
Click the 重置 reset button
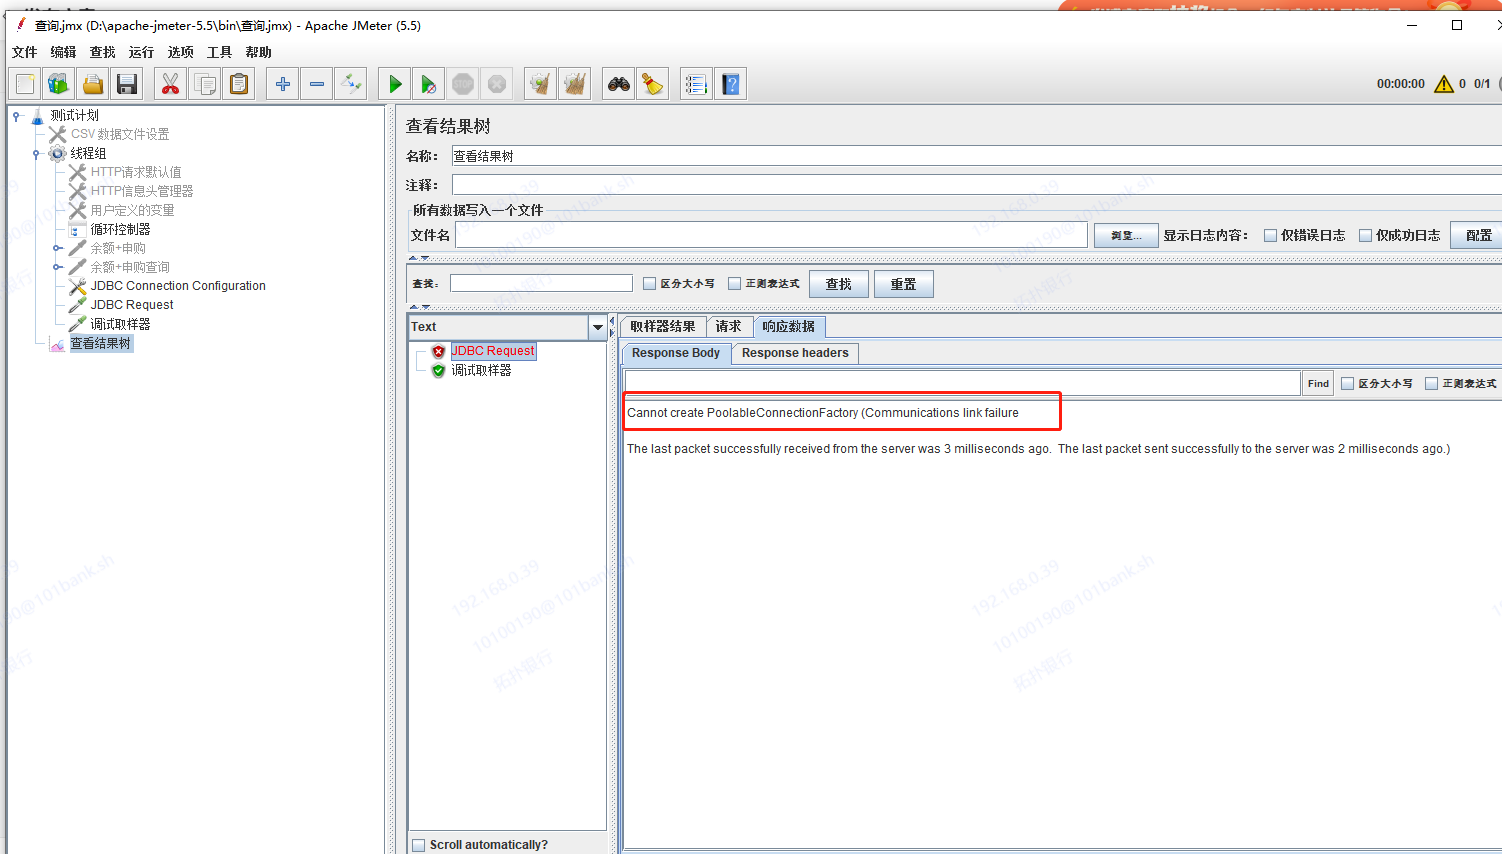pyautogui.click(x=903, y=283)
